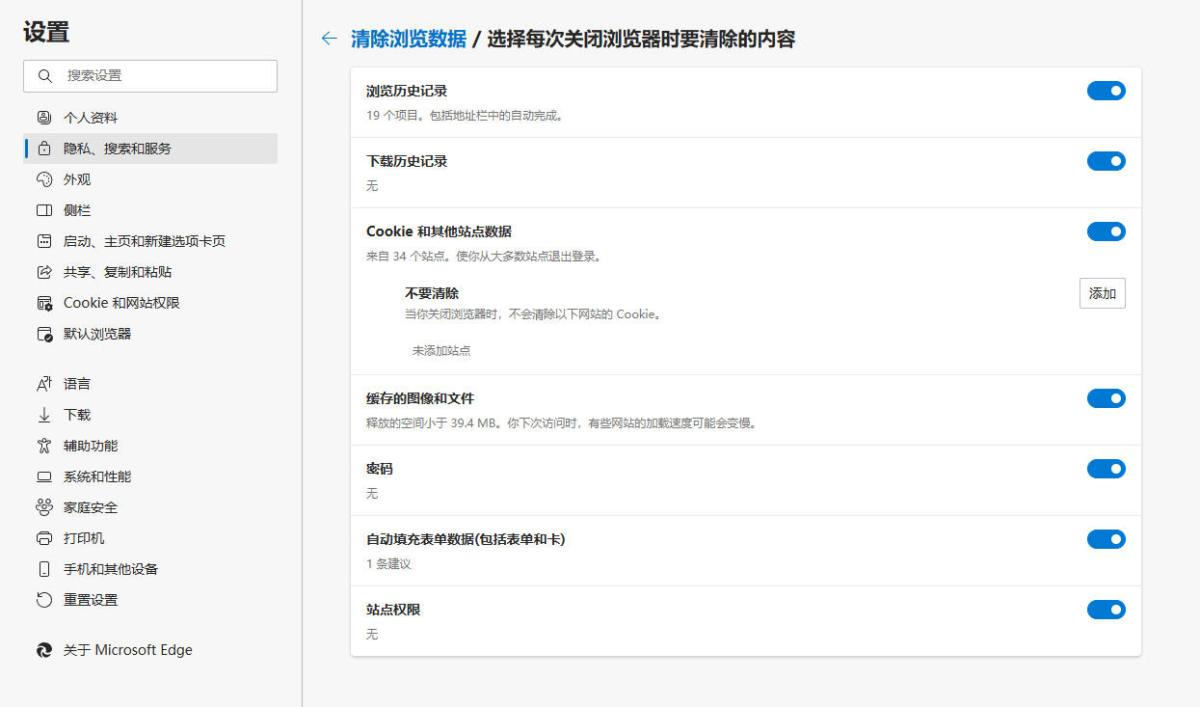Click the Microsoft Edge logo icon
Image resolution: width=1200 pixels, height=707 pixels.
43,651
